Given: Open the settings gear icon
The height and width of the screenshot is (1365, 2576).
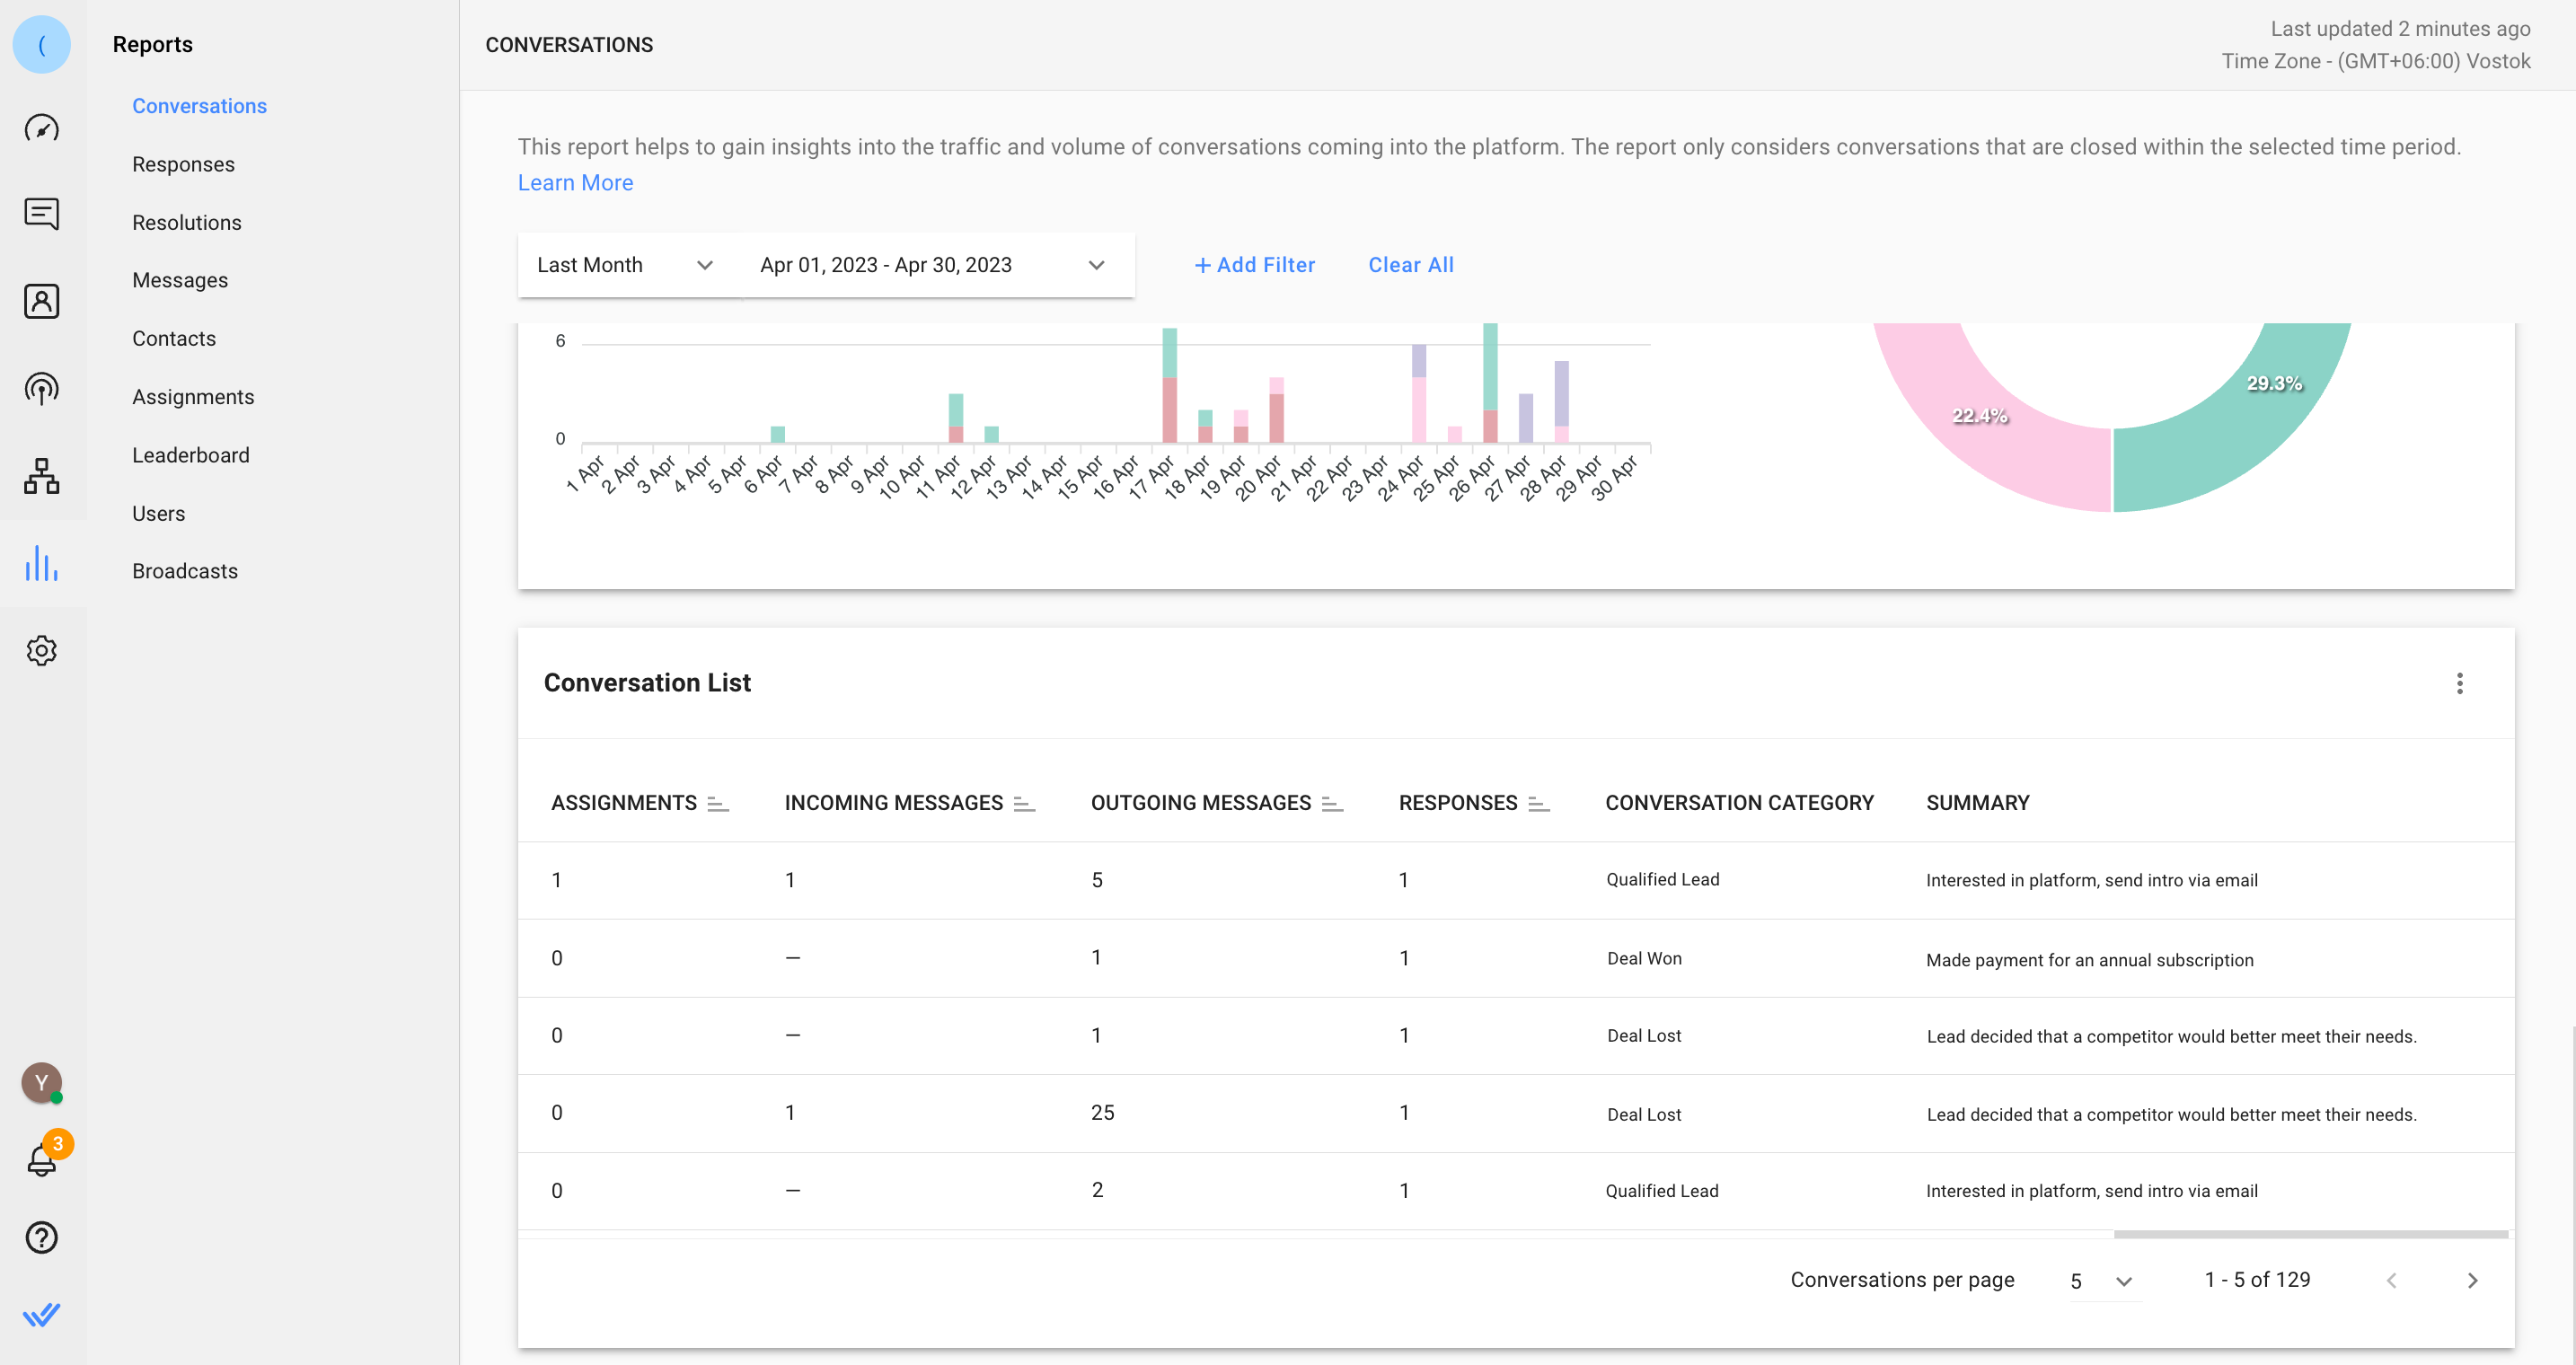Looking at the screenshot, I should pos(41,651).
